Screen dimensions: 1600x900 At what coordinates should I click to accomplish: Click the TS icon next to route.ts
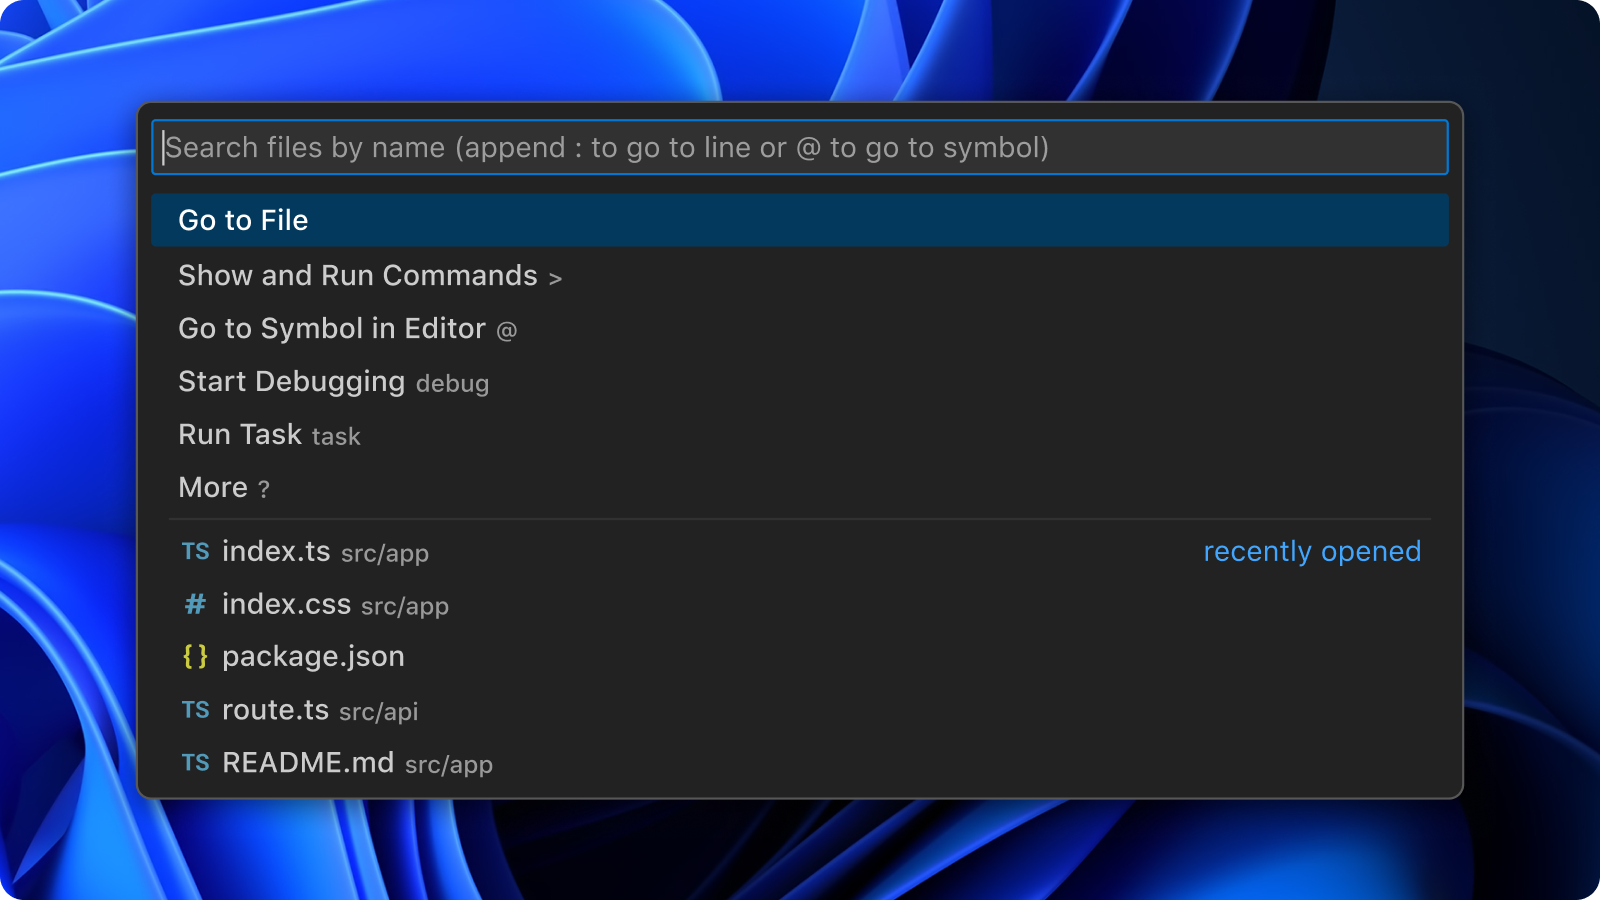click(x=195, y=710)
